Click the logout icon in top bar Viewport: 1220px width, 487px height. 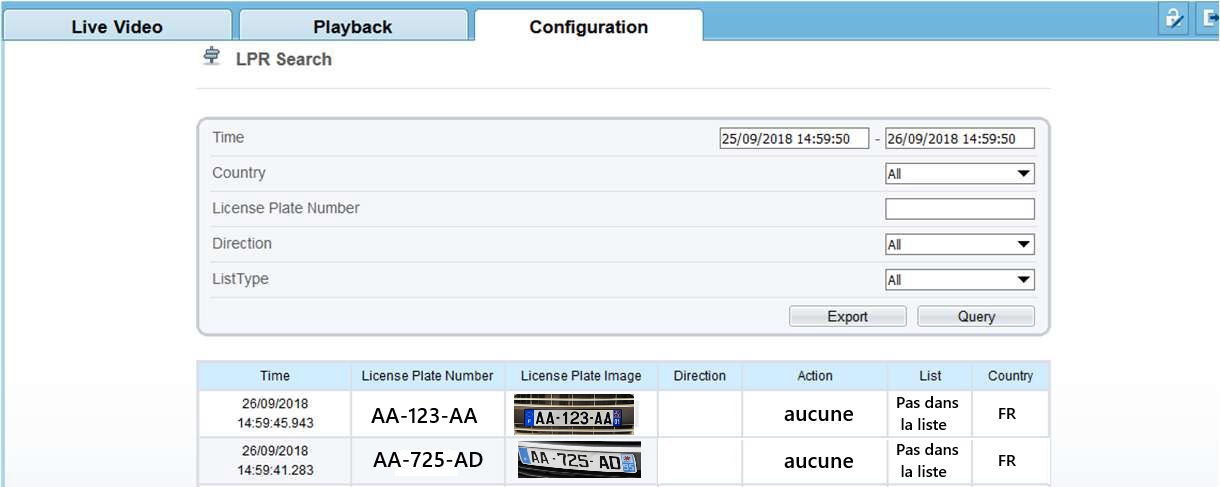click(1207, 18)
